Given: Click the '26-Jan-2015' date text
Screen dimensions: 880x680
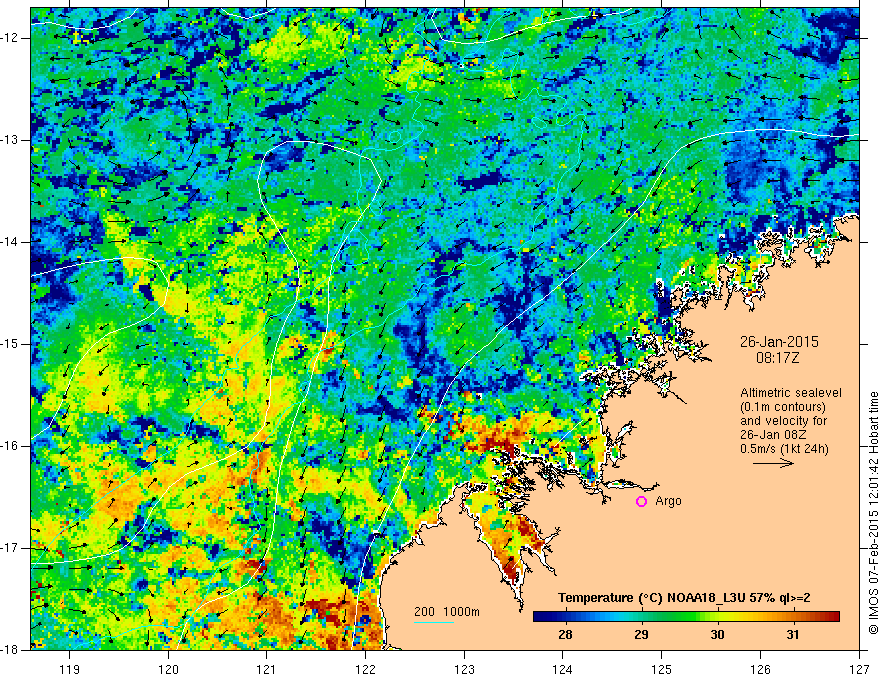Looking at the screenshot, I should (x=779, y=342).
